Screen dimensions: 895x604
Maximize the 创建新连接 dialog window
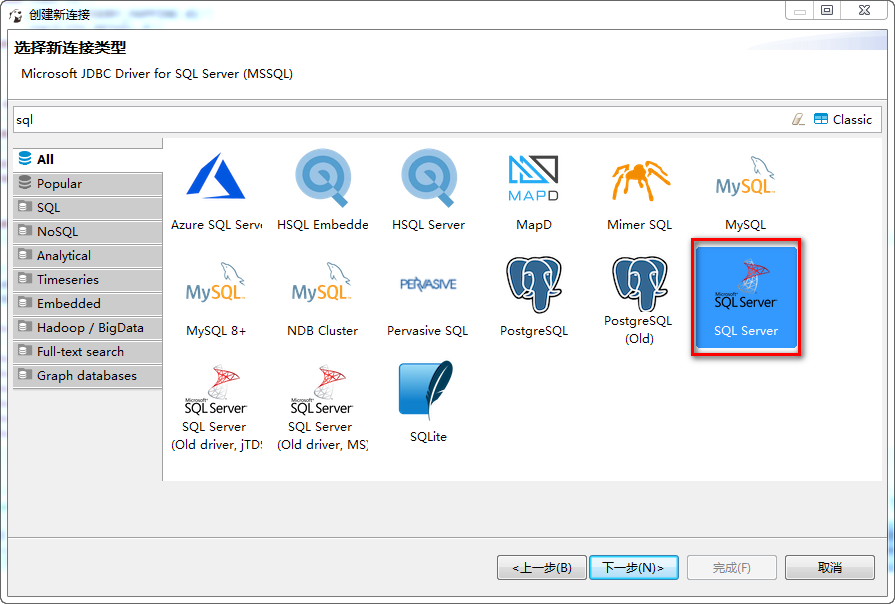tap(827, 10)
